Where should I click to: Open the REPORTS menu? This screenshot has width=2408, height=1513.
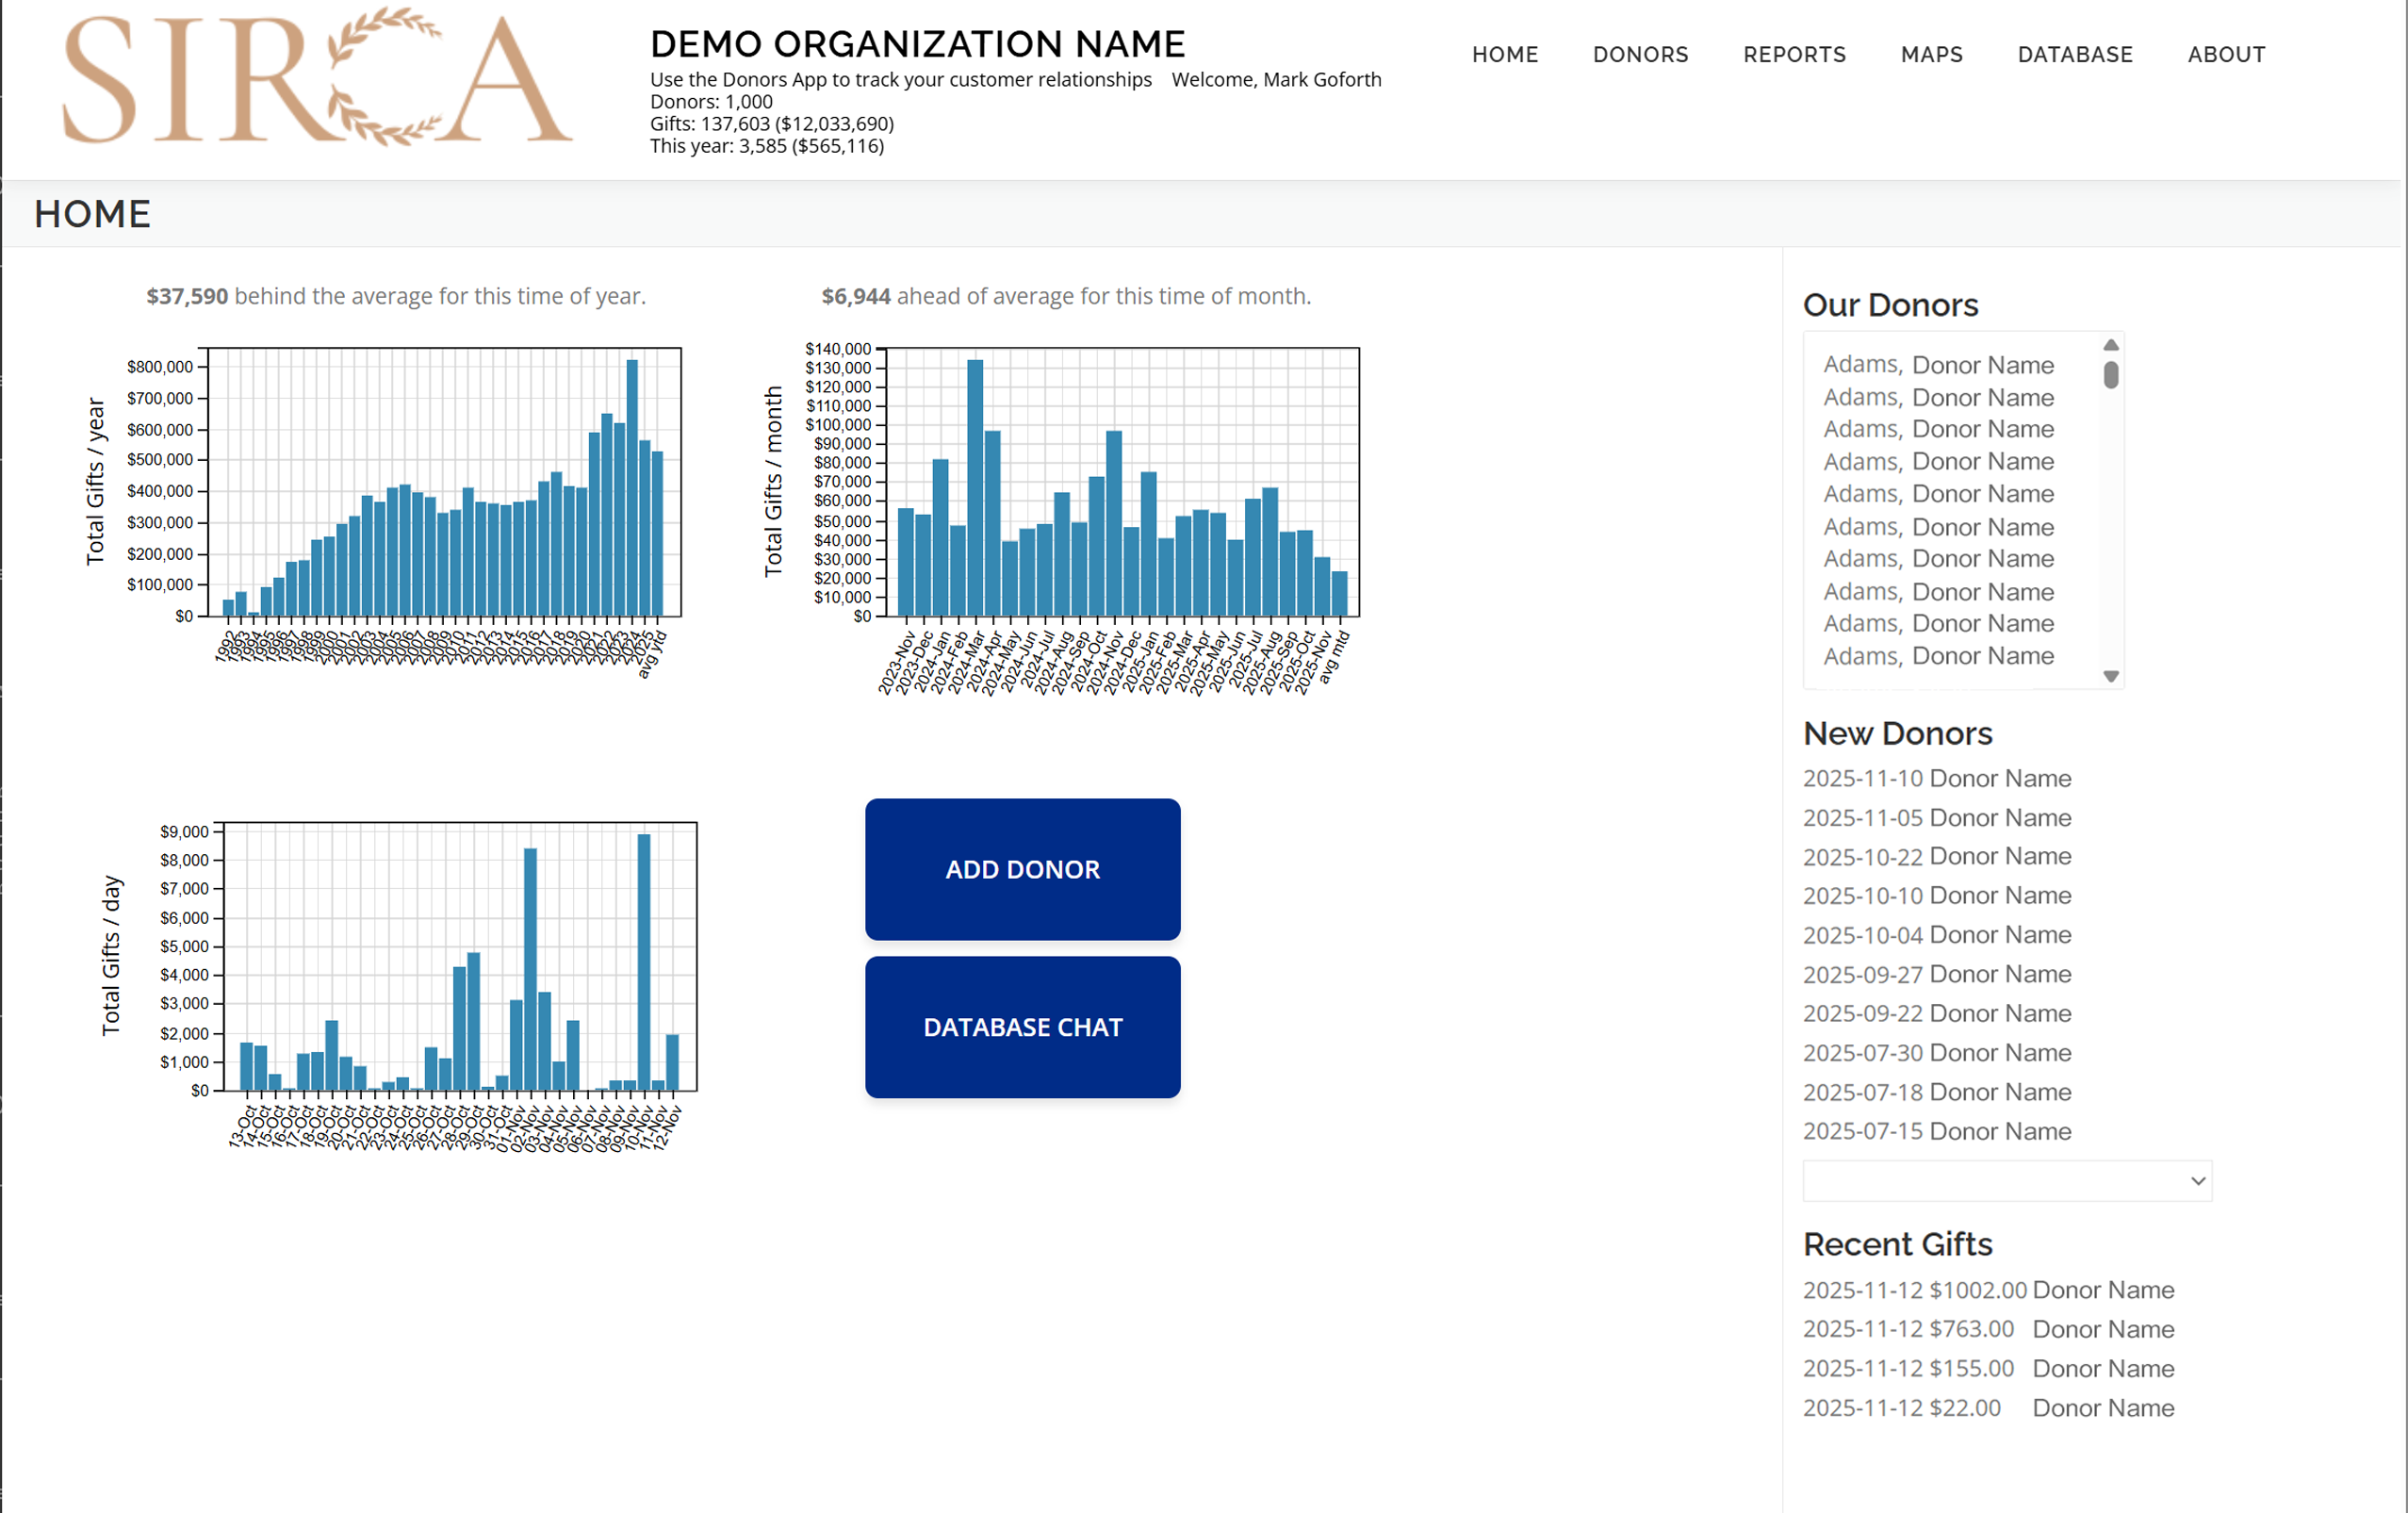[1794, 55]
